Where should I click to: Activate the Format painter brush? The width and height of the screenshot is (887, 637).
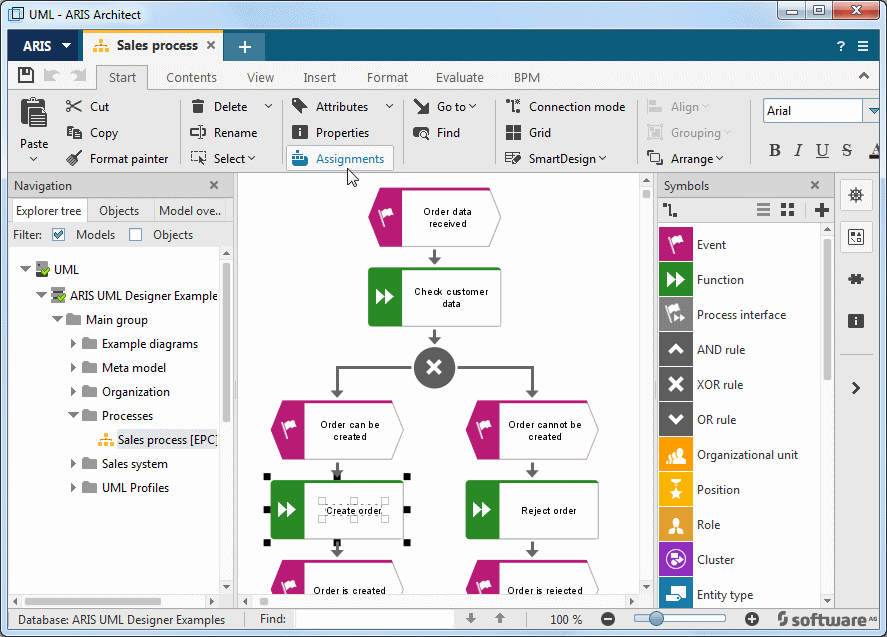(x=74, y=158)
